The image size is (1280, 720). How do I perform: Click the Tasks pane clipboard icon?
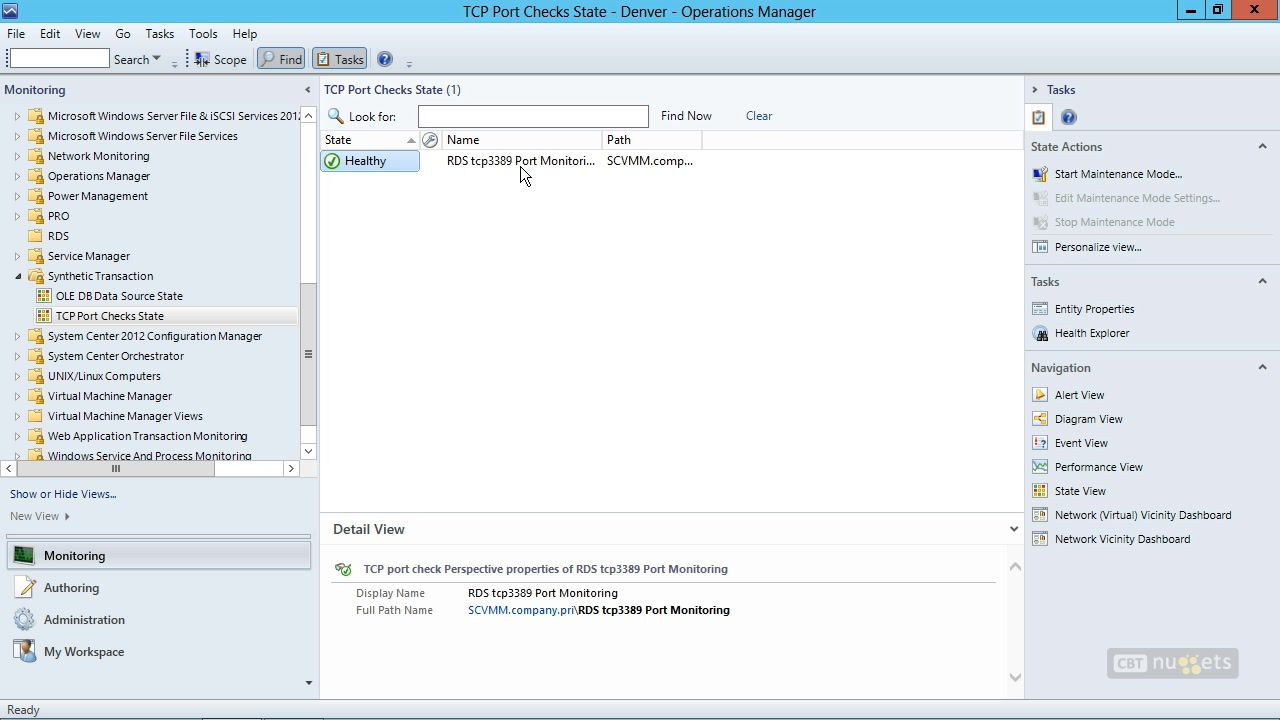[1039, 117]
